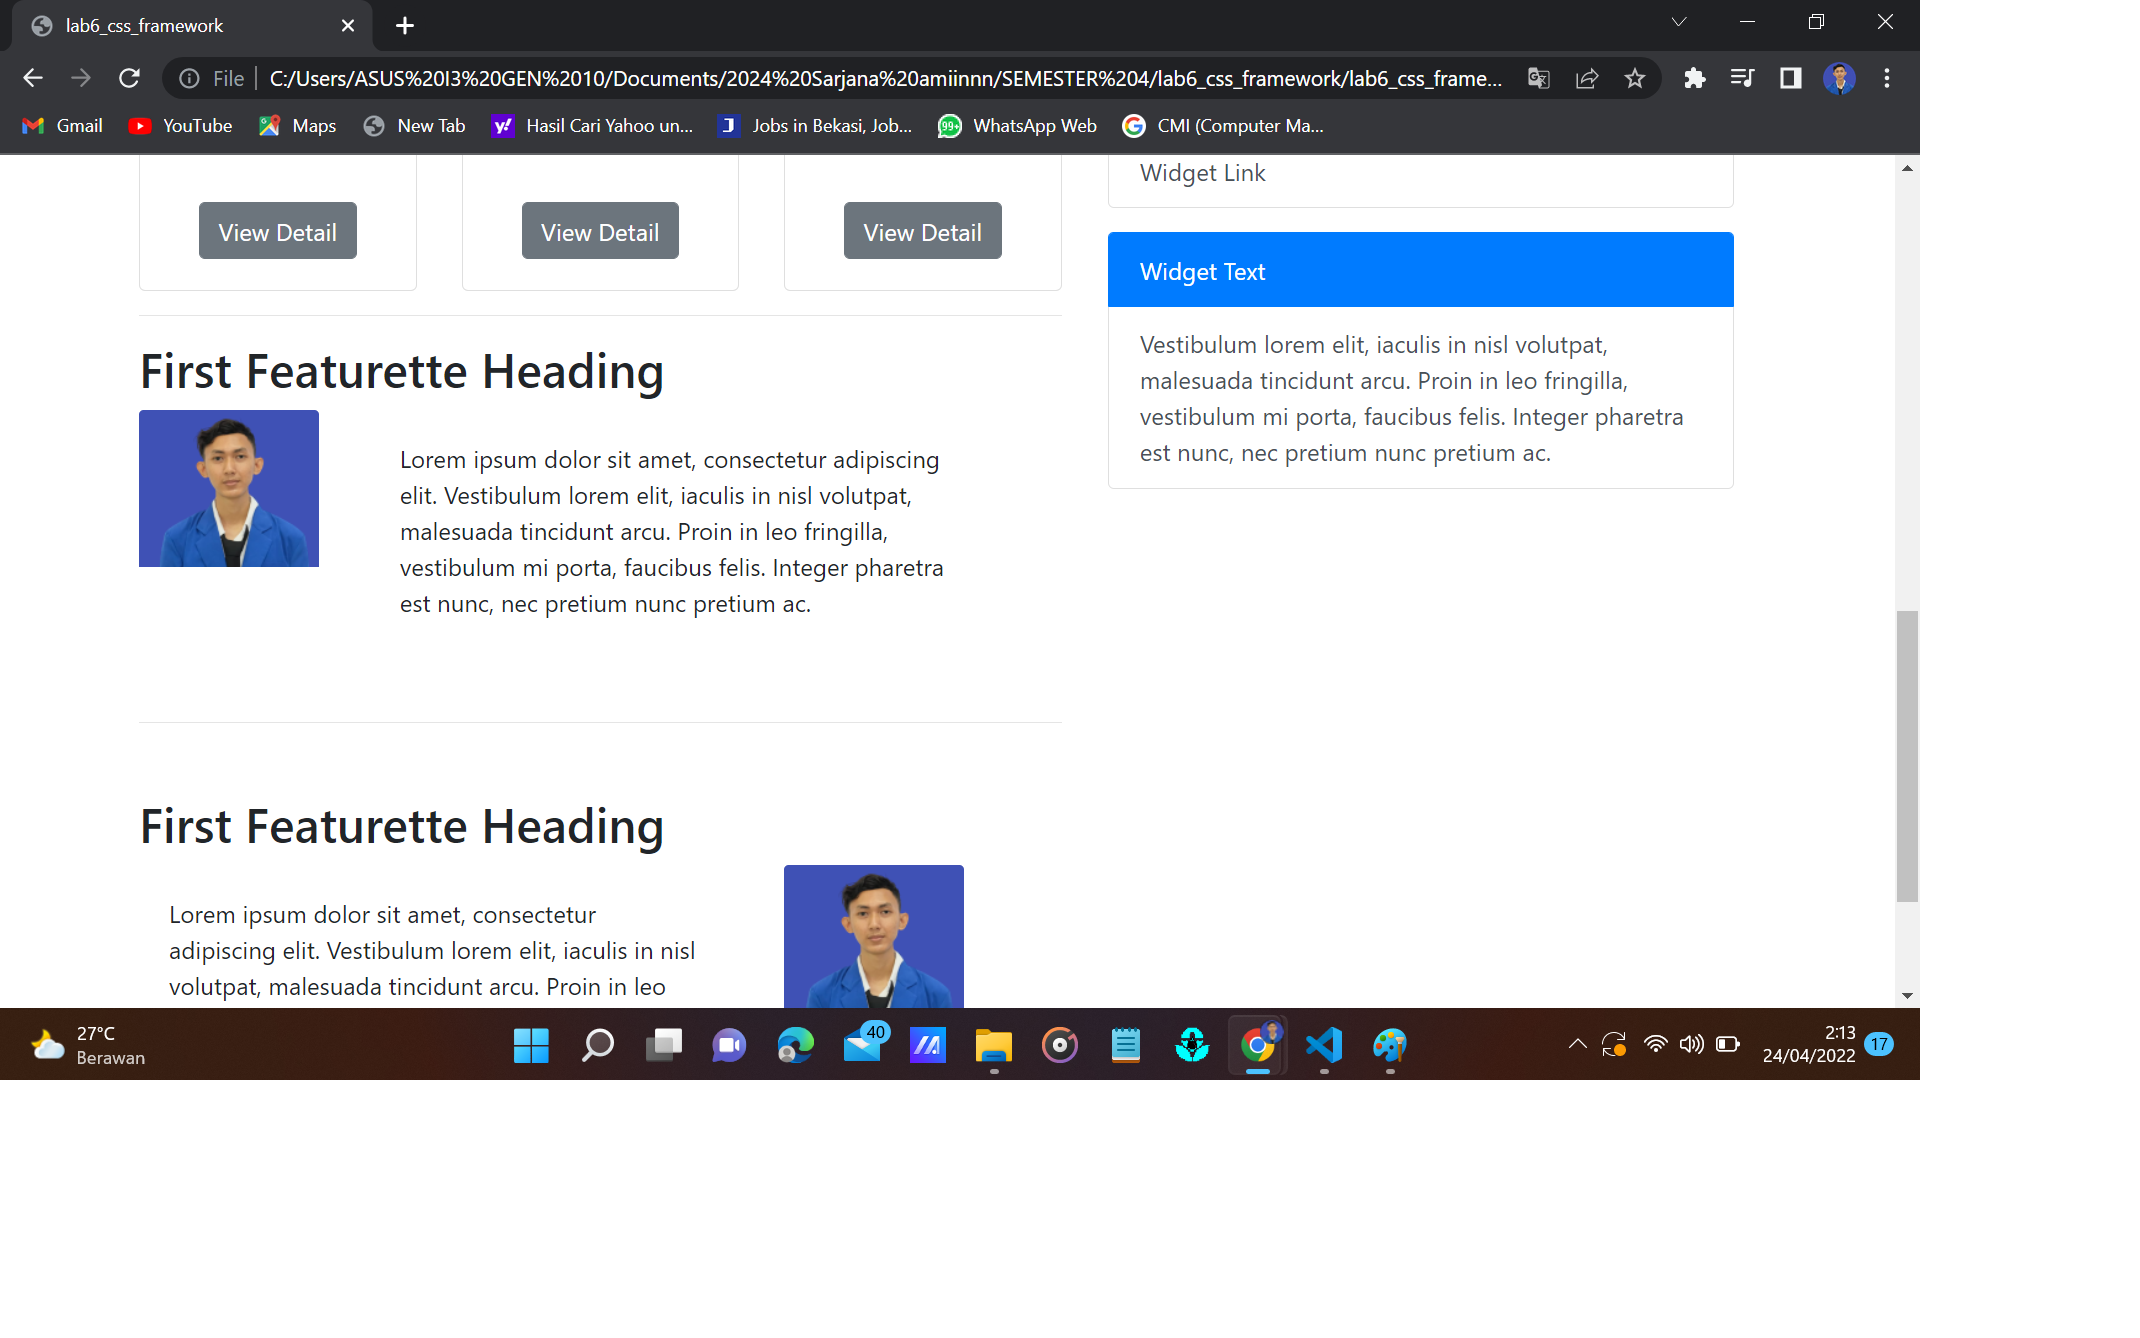Screen dimensions: 2140x1338
Task: Open Chrome's three-dot menu
Action: click(x=1887, y=78)
